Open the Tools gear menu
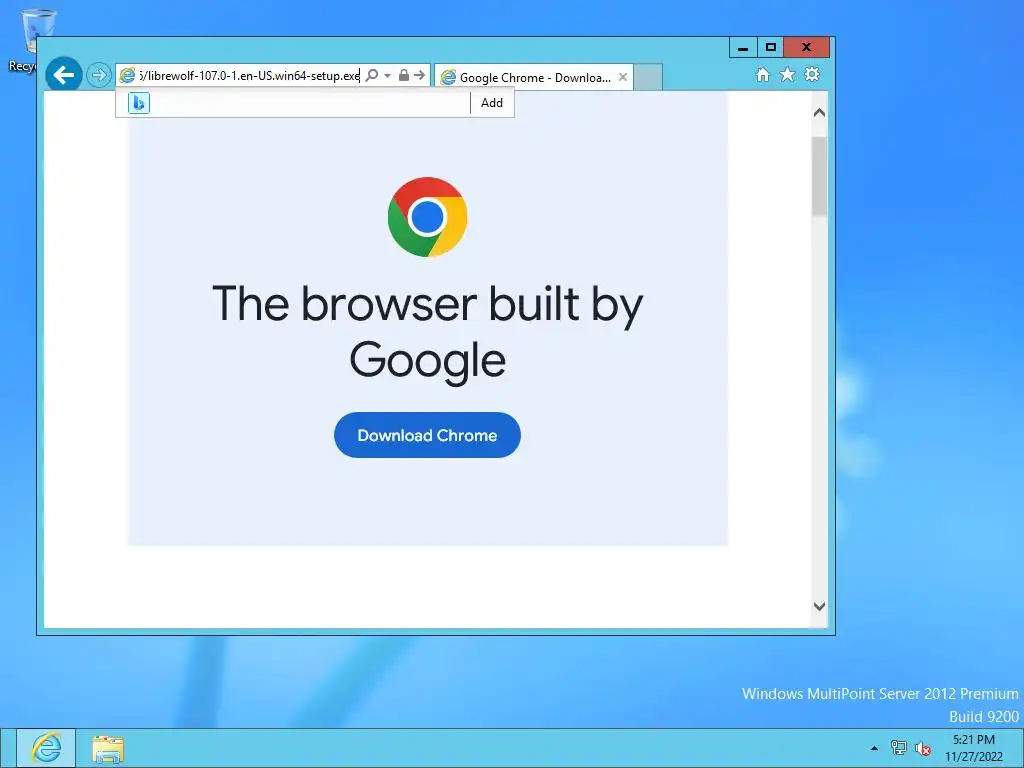The image size is (1024, 768). (x=812, y=74)
